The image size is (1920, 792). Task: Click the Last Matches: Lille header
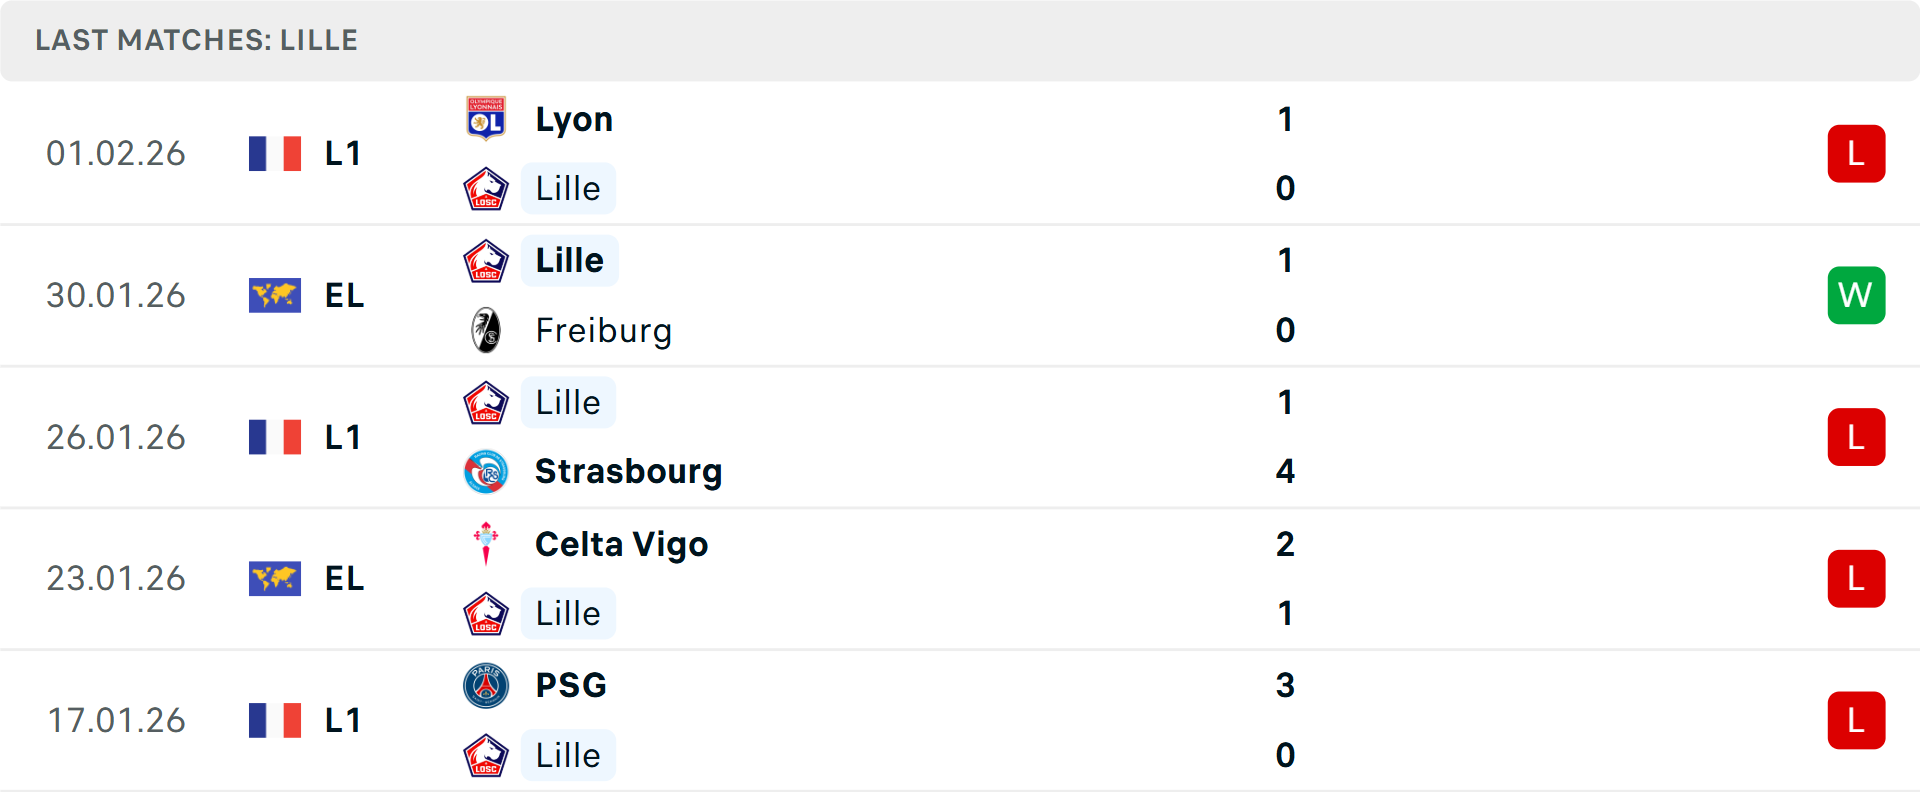(197, 40)
